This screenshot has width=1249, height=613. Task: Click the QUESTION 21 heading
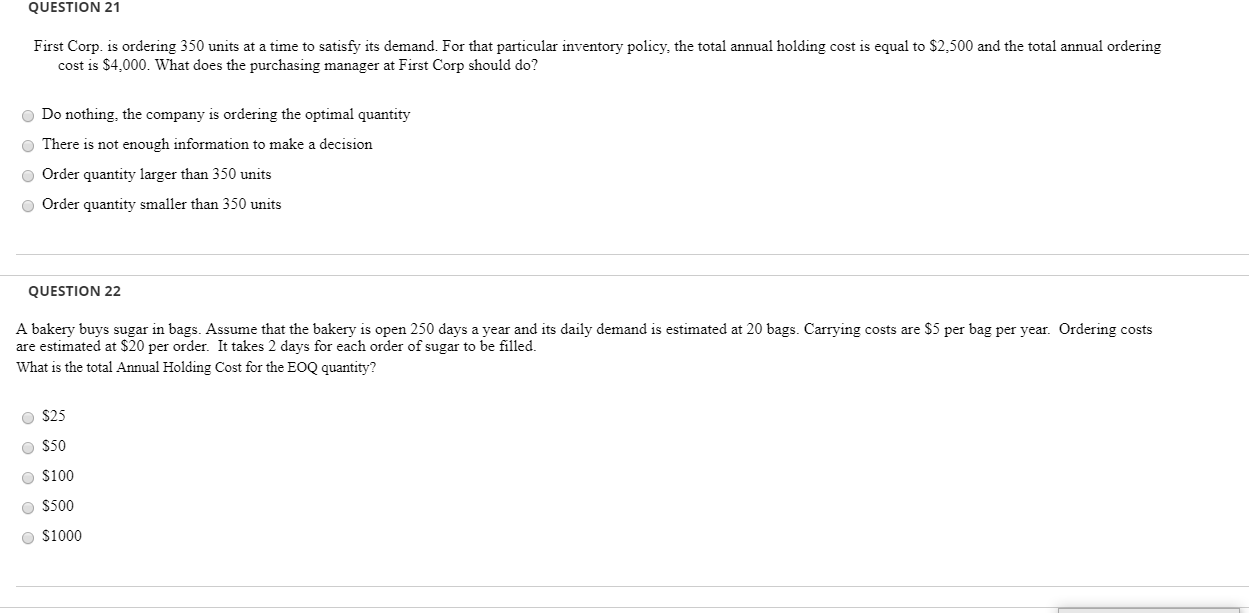[72, 8]
